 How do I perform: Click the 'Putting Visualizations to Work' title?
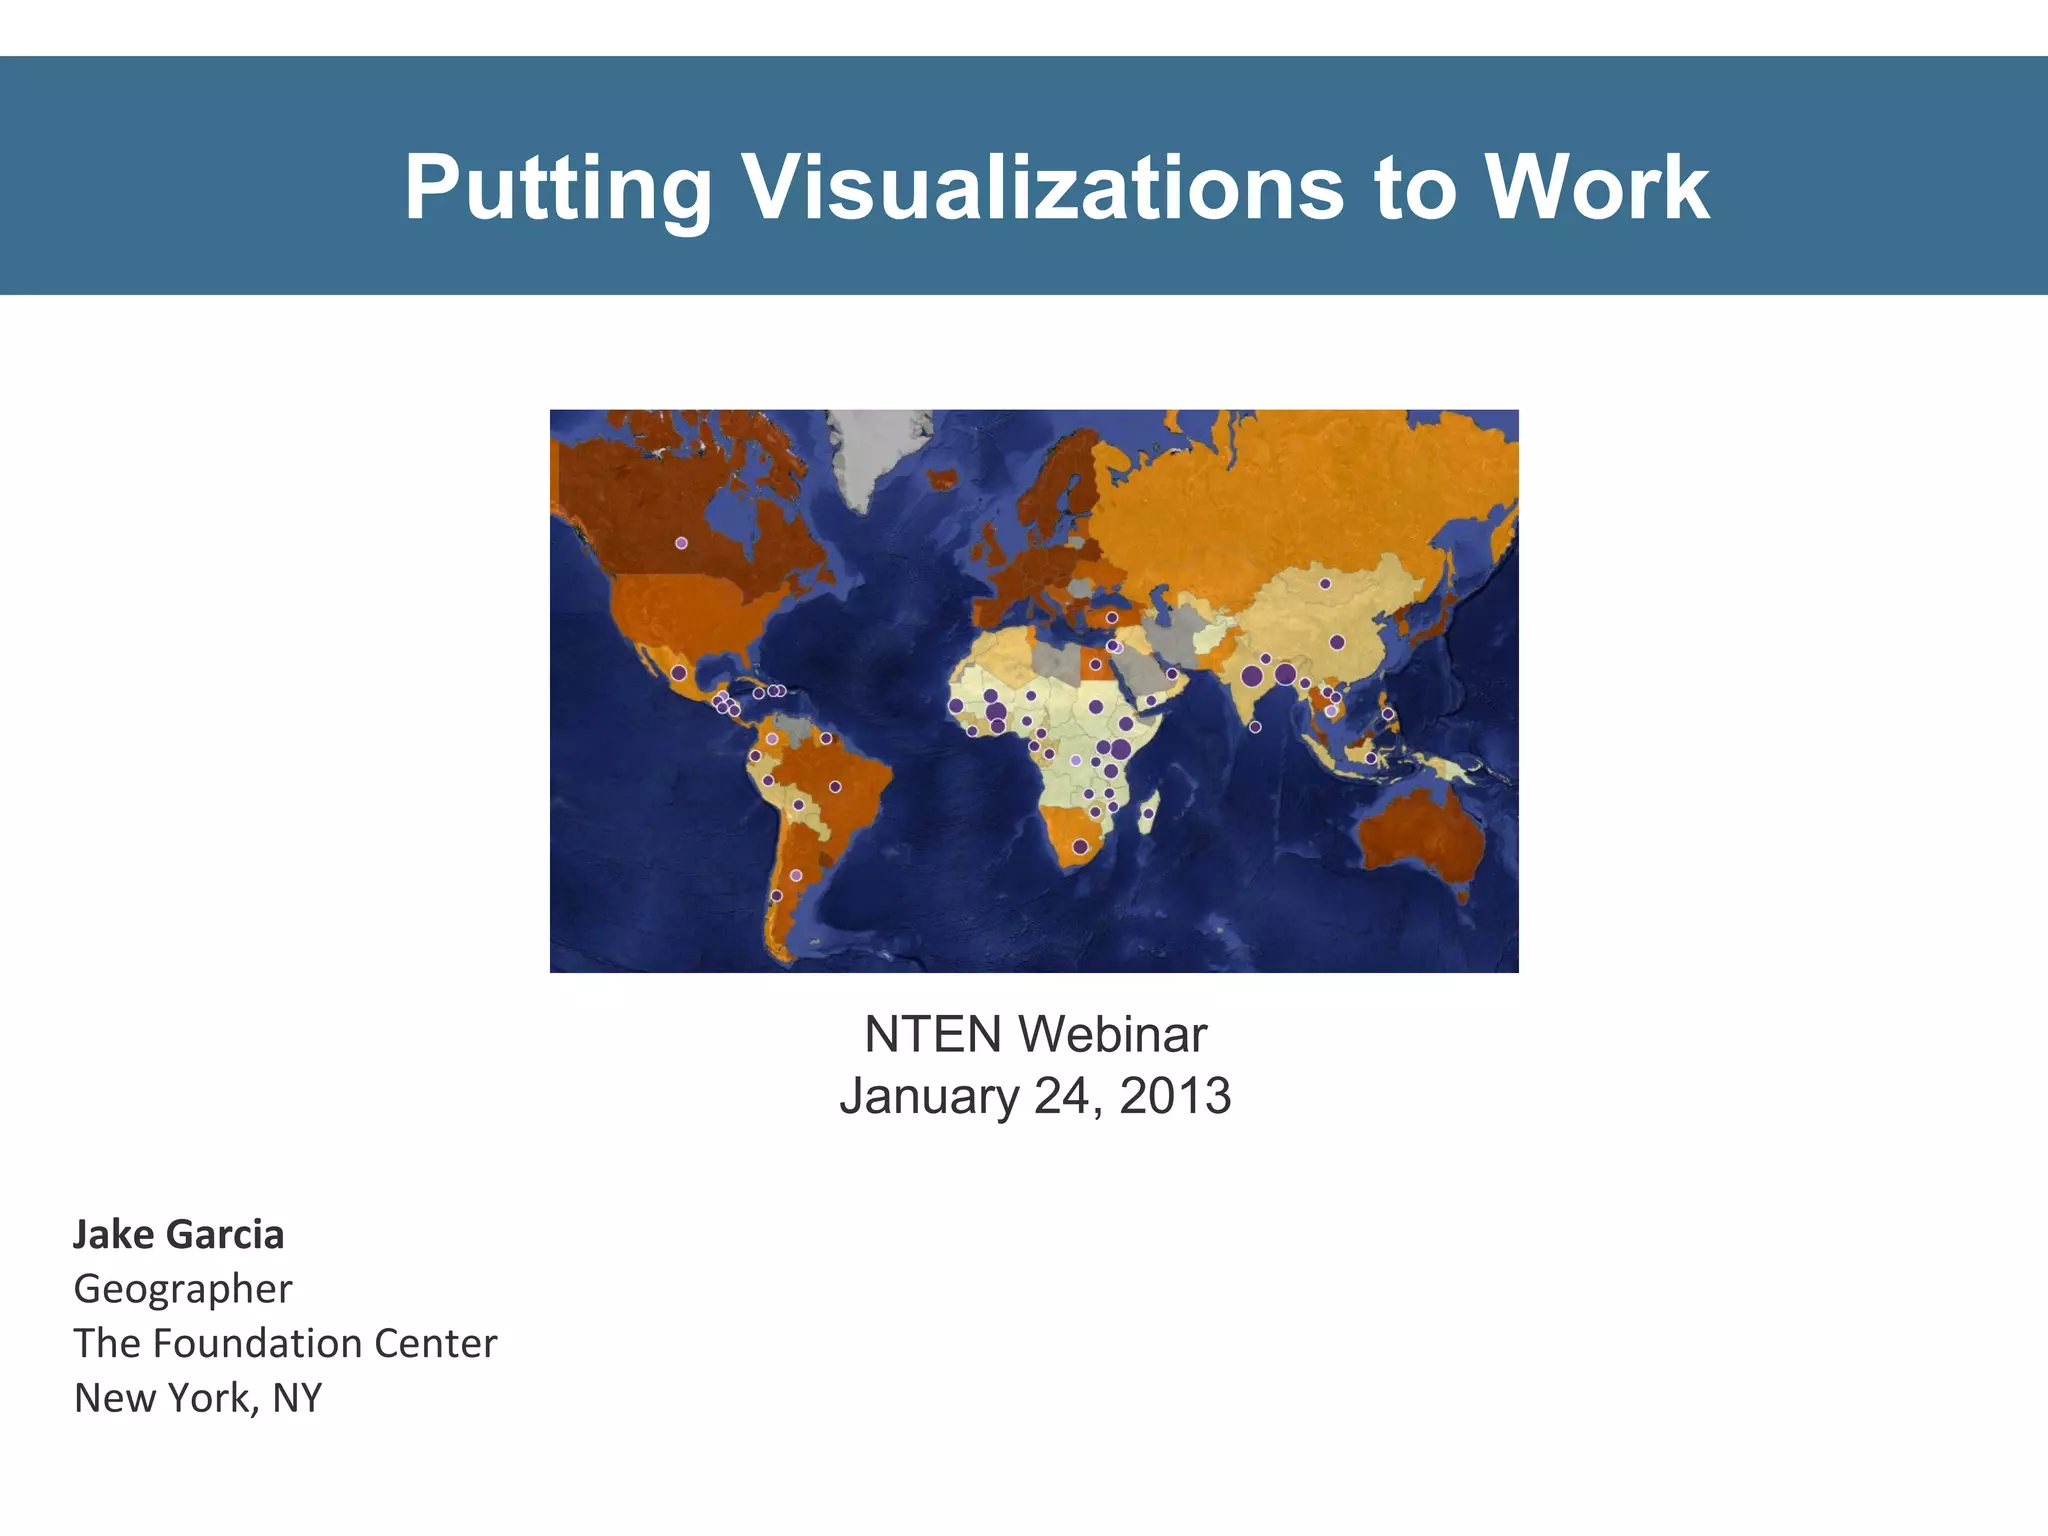(1056, 187)
